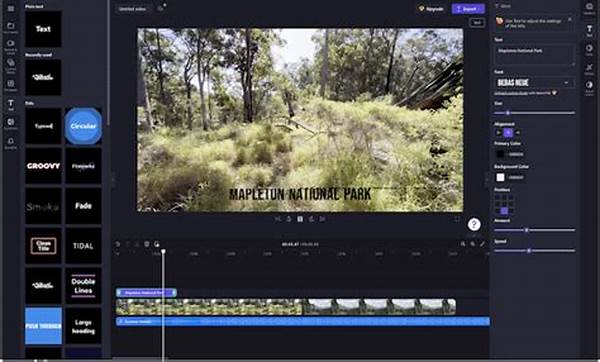Open the aspect ratio selector above preview

[477, 23]
